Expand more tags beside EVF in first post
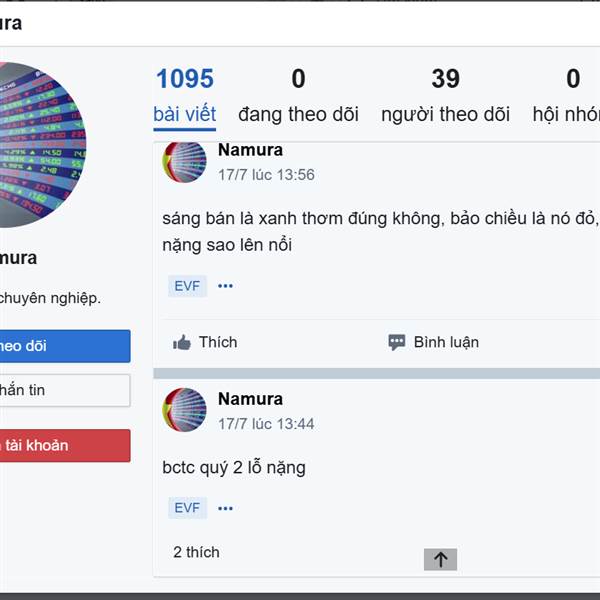 [225, 286]
